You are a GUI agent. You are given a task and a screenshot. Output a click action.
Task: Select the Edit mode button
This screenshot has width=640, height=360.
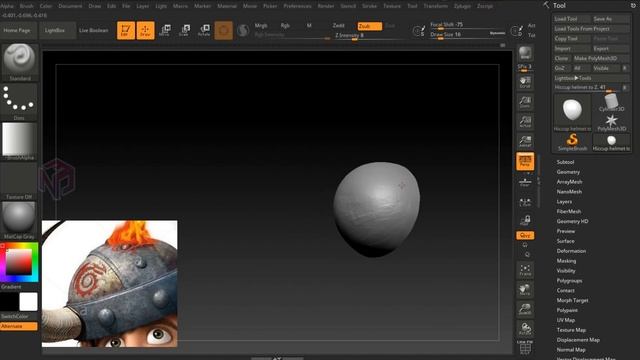[x=126, y=31]
